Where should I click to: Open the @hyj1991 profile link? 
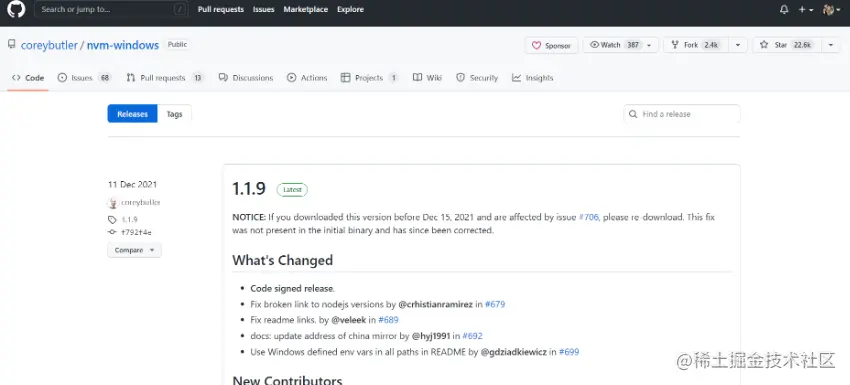point(431,336)
